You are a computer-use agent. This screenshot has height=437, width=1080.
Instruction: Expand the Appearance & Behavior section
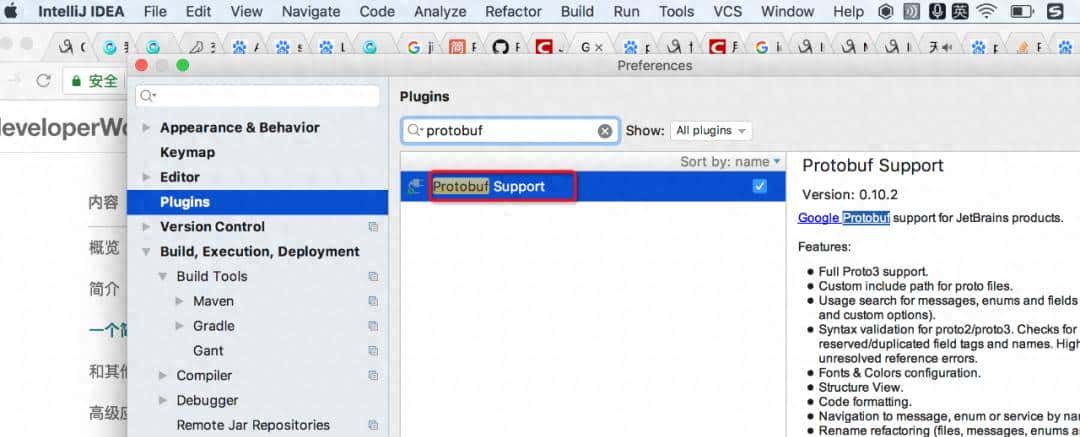tap(145, 128)
